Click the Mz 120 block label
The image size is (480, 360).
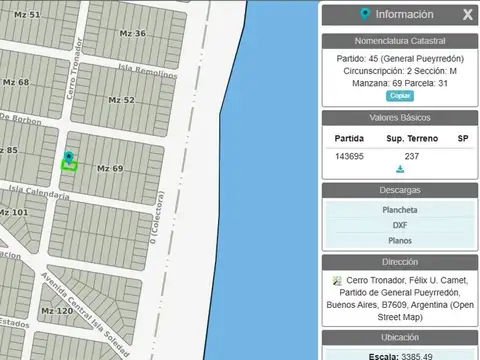57,311
